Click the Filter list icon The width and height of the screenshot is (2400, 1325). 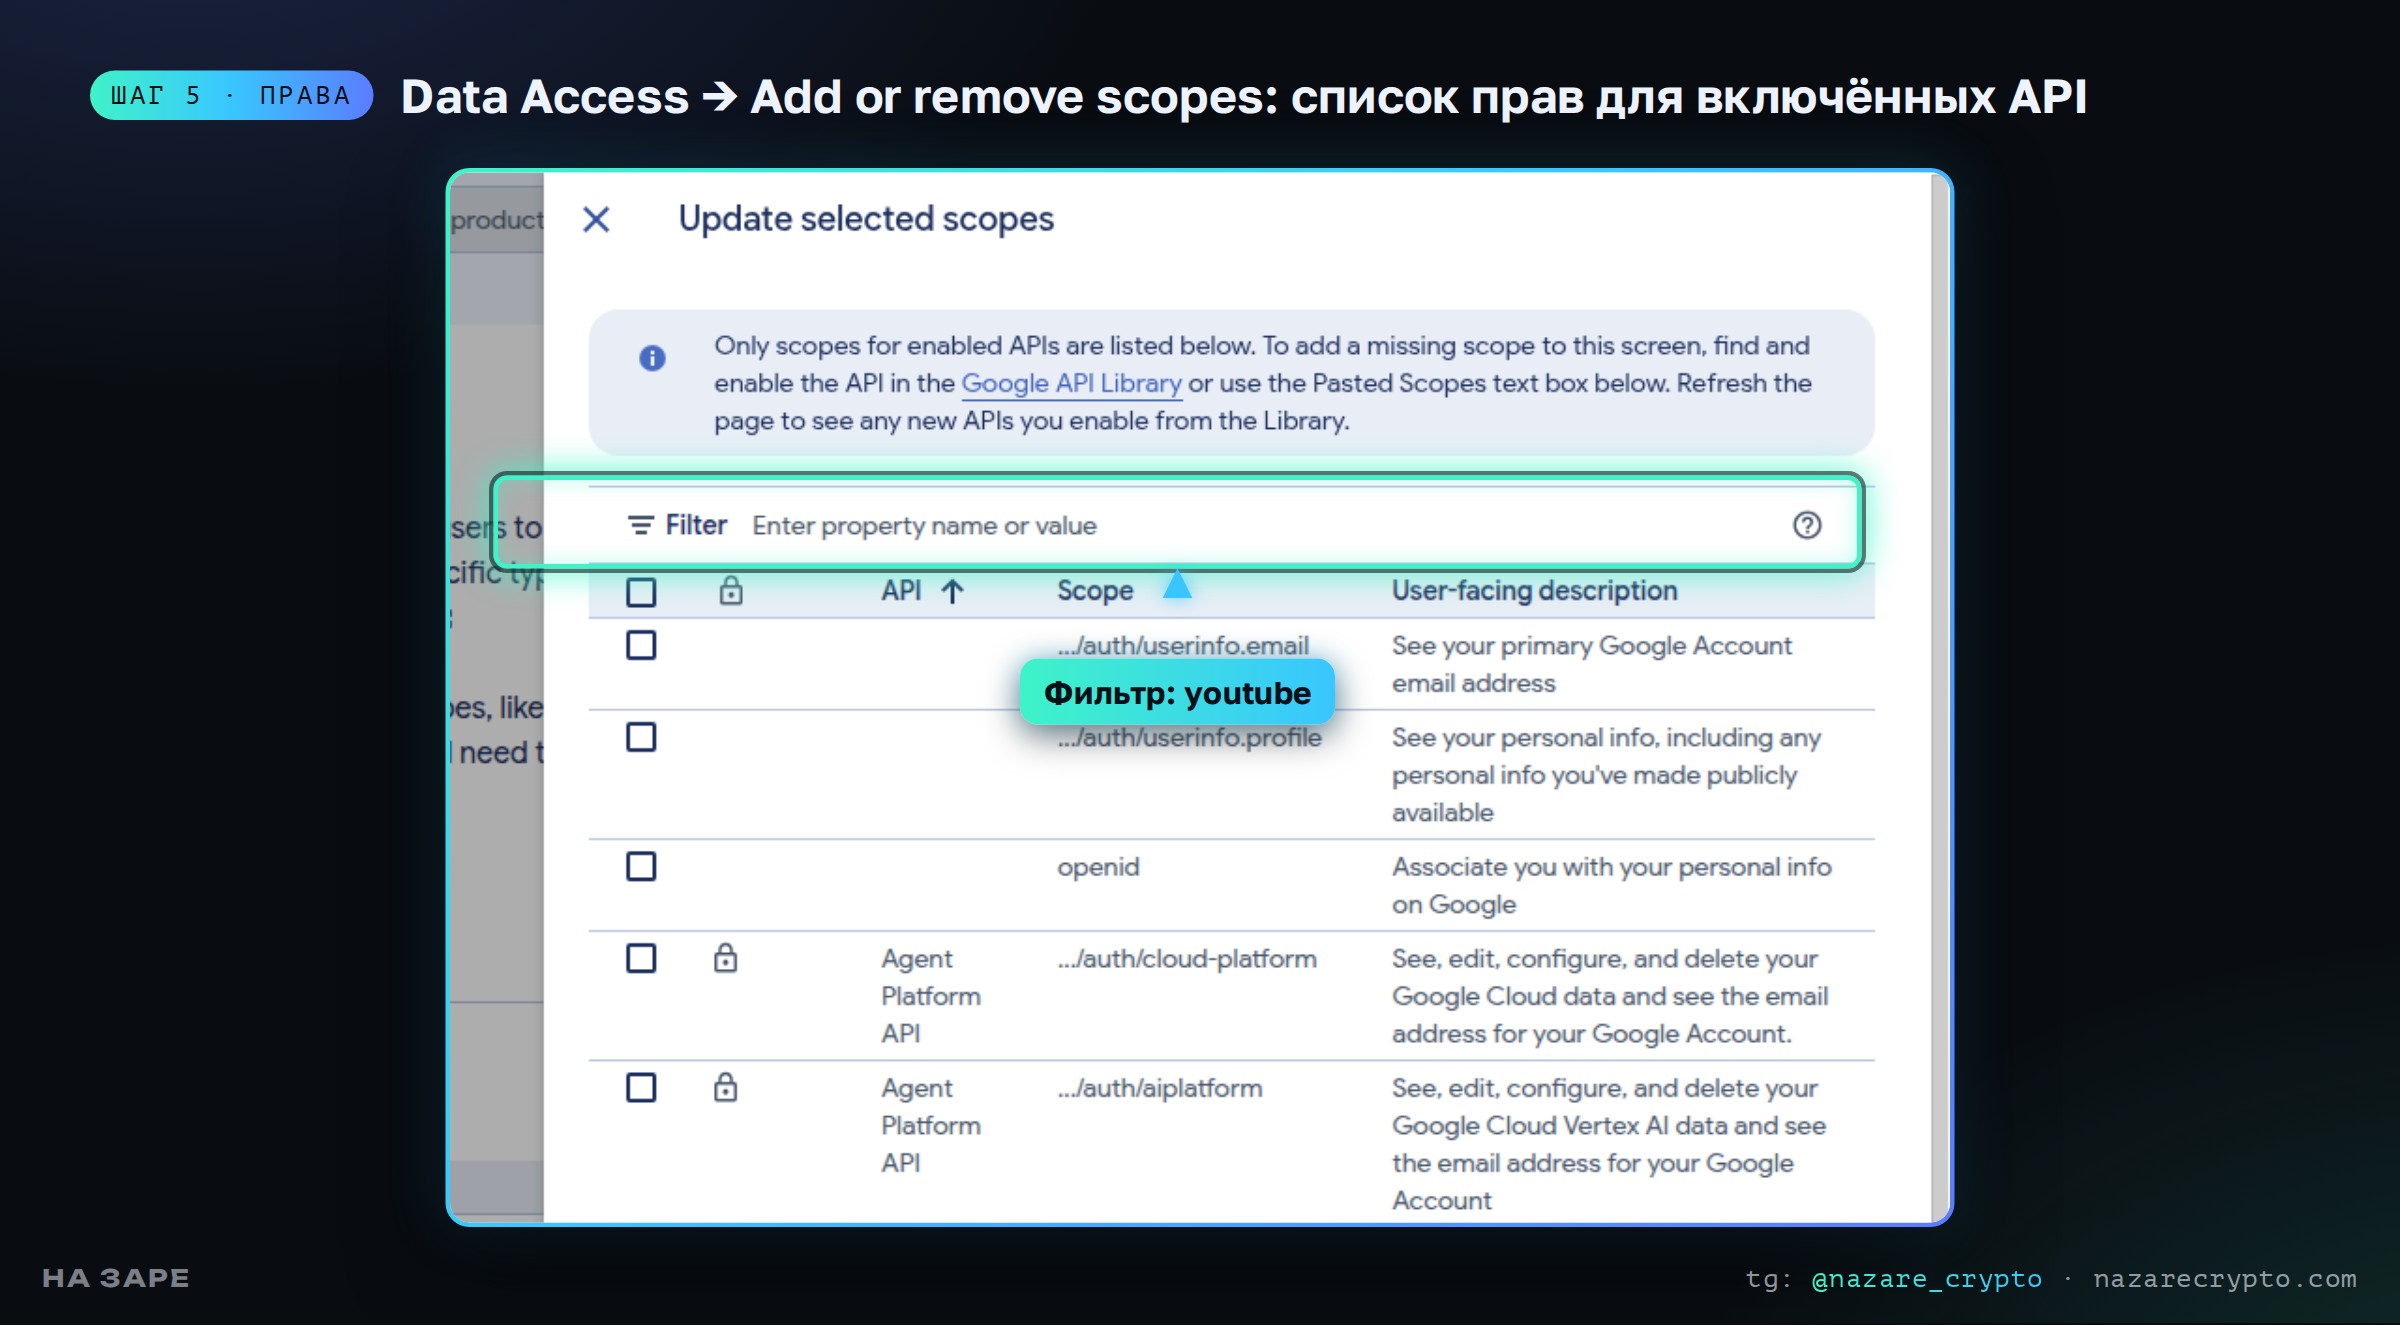(640, 525)
